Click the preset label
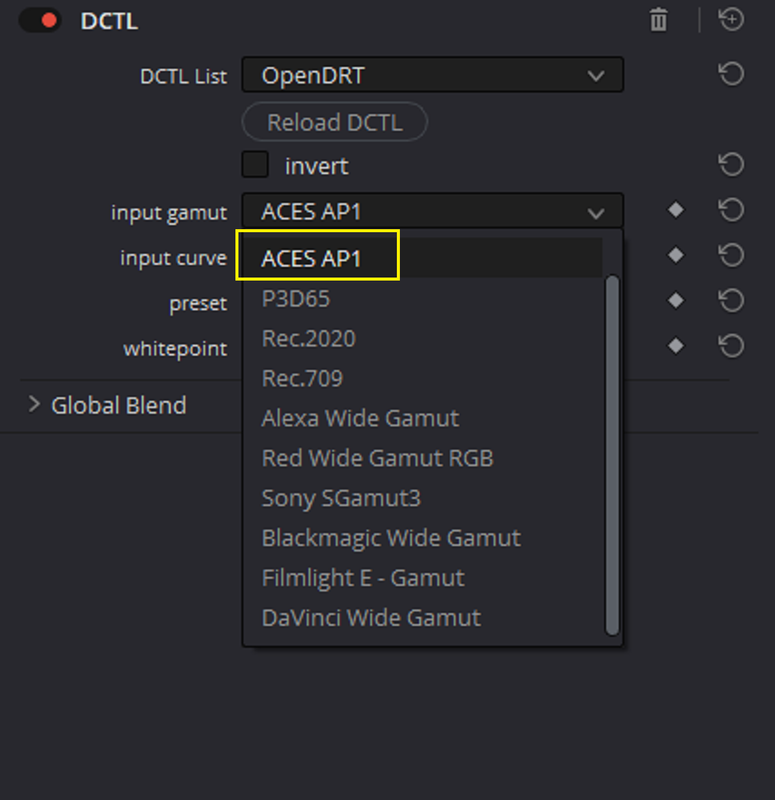 click(198, 304)
